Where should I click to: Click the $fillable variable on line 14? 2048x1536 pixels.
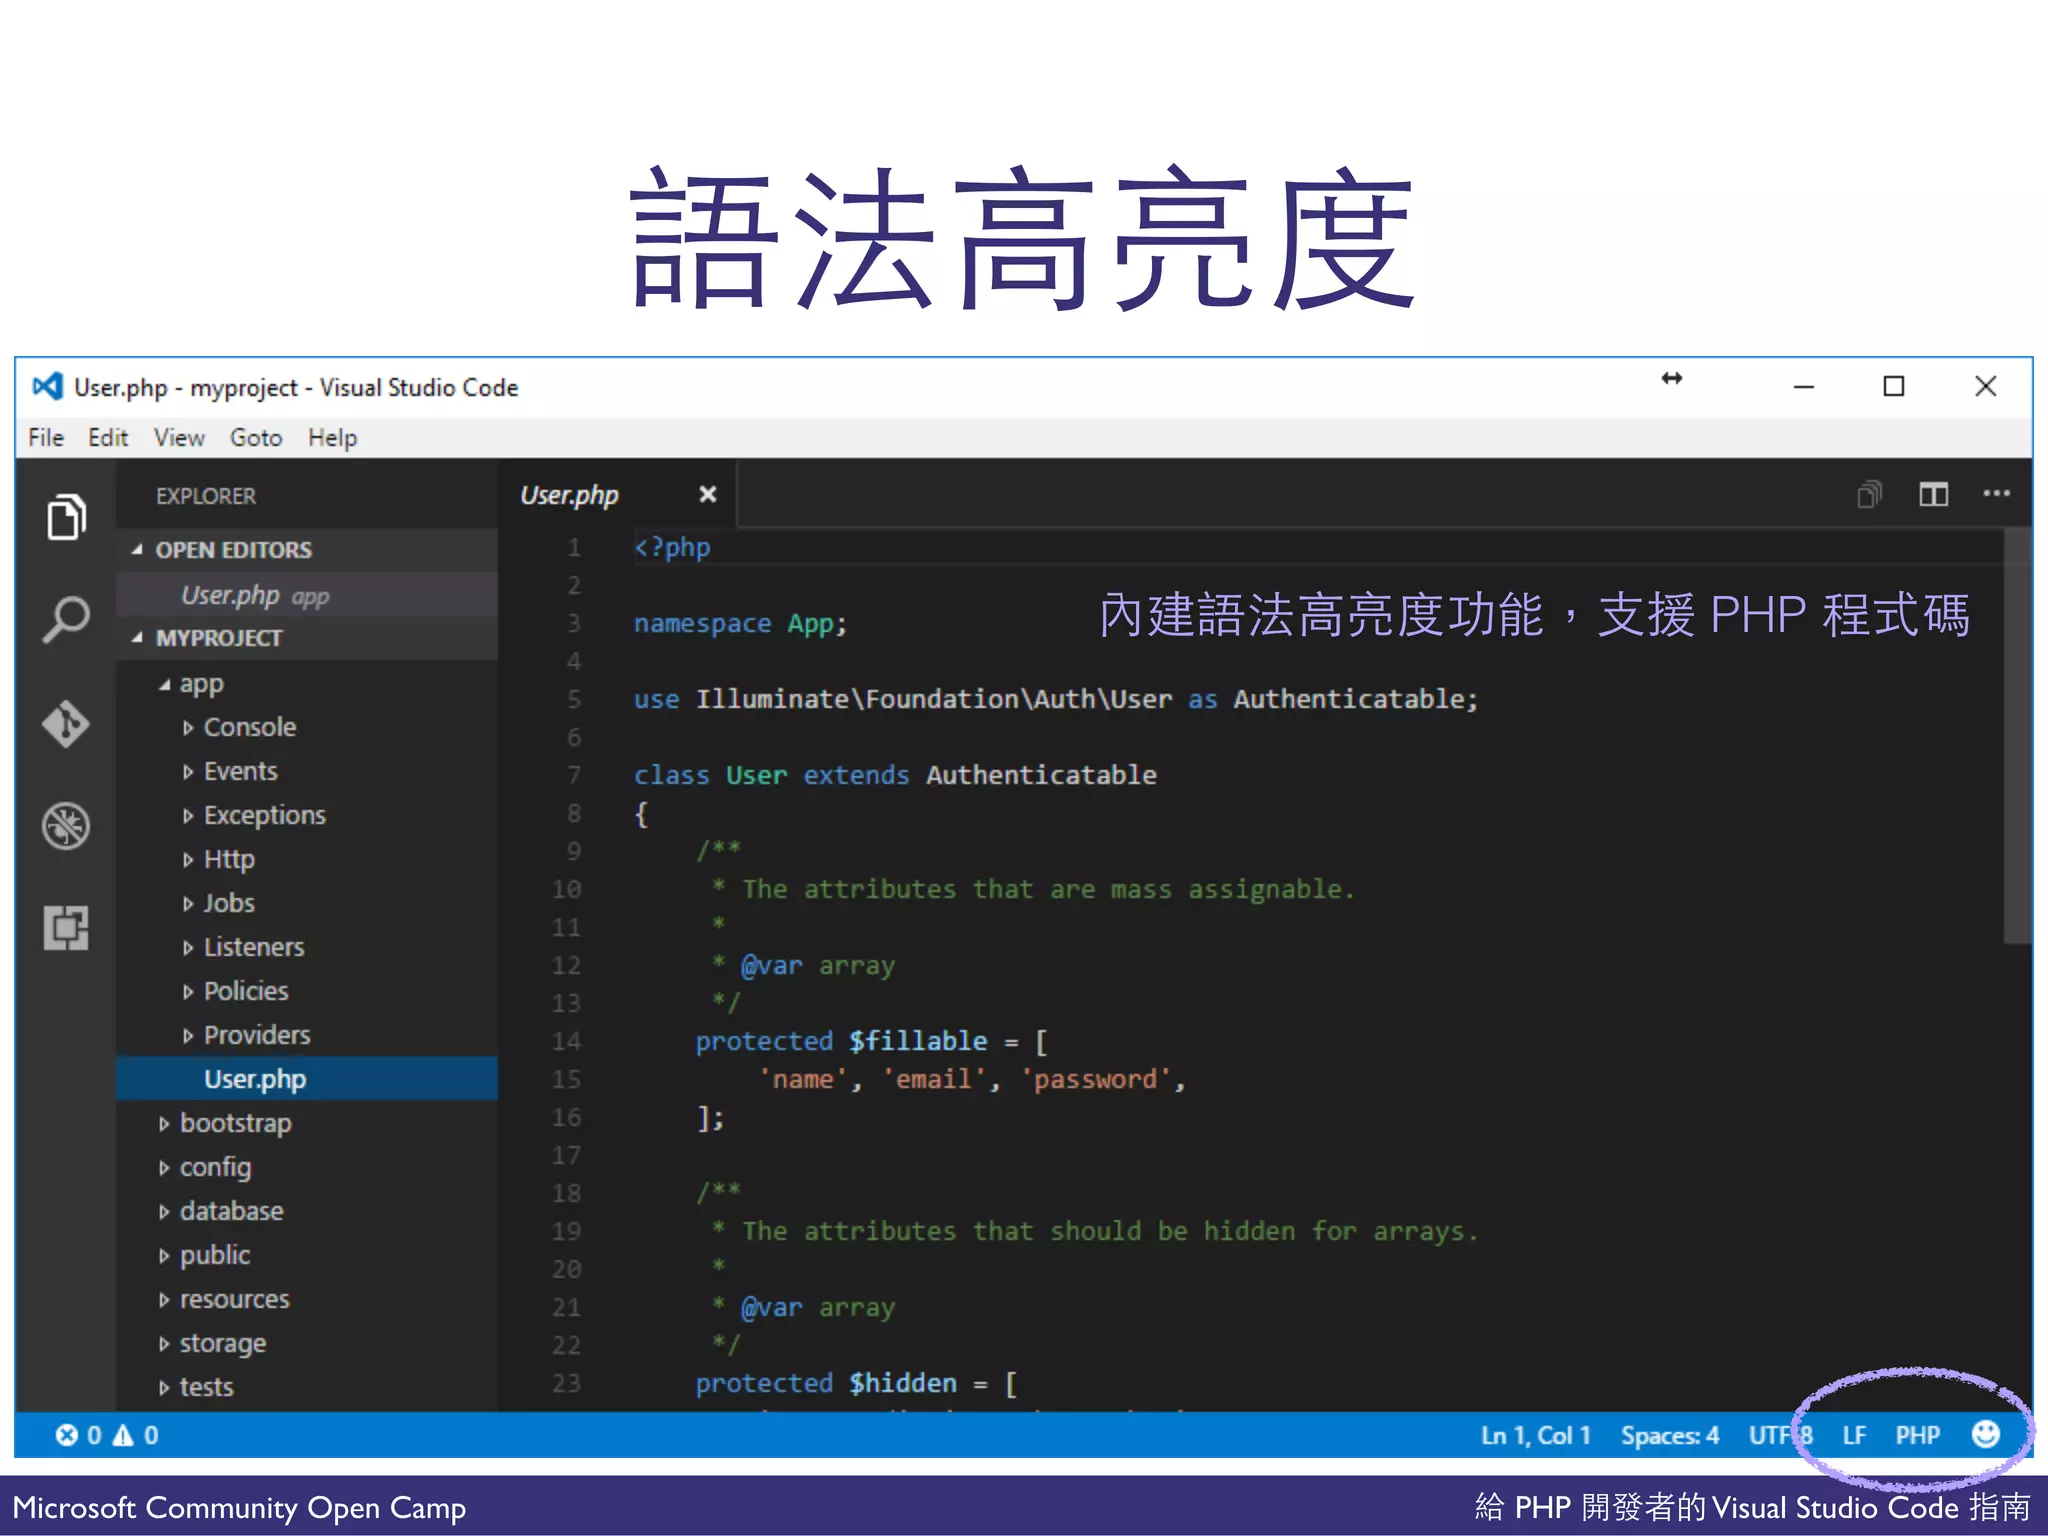pos(918,1041)
